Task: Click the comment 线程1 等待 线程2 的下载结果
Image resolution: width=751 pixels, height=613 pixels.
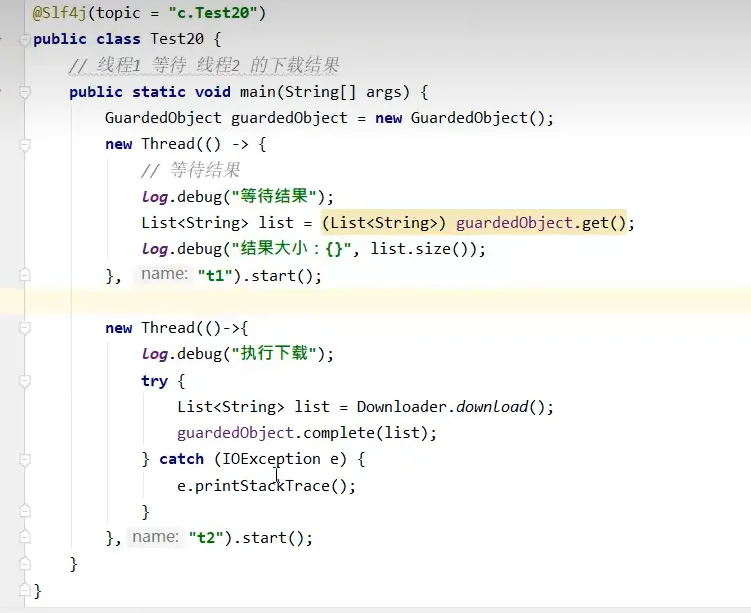Action: 205,66
